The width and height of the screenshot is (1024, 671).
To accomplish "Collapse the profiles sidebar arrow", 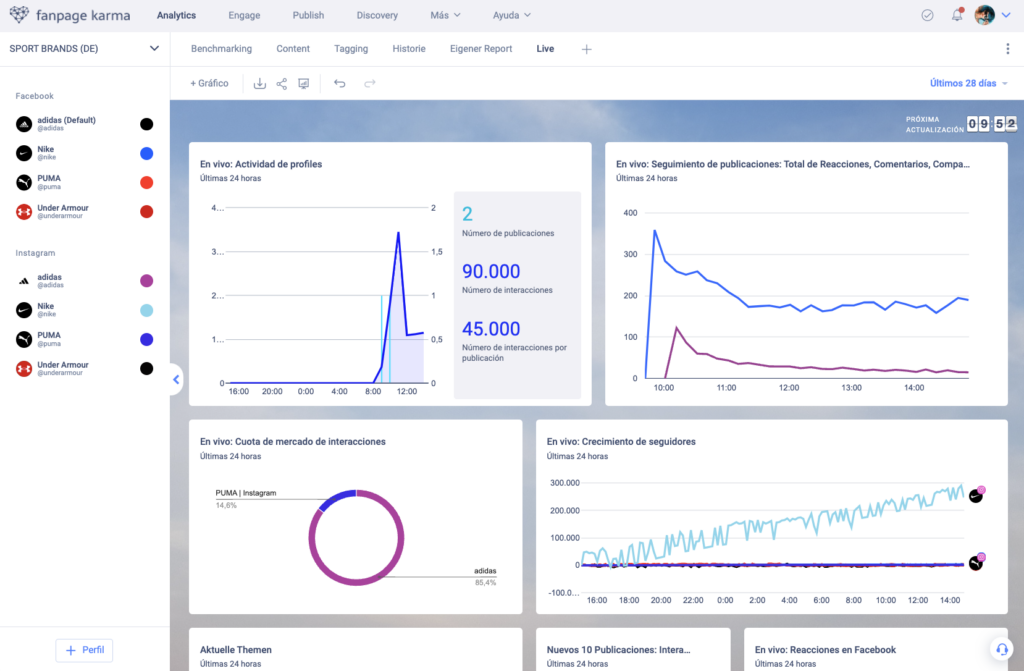I will (x=176, y=379).
